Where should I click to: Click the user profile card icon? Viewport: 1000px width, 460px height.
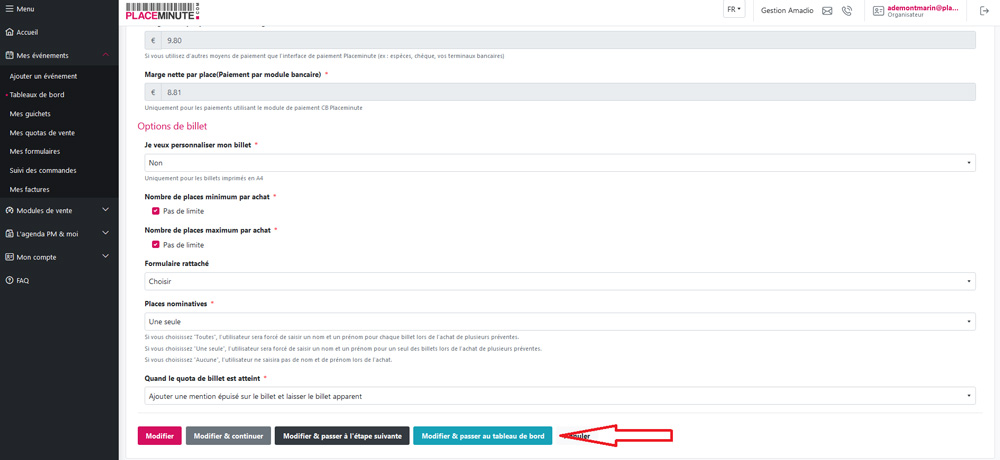(x=878, y=11)
